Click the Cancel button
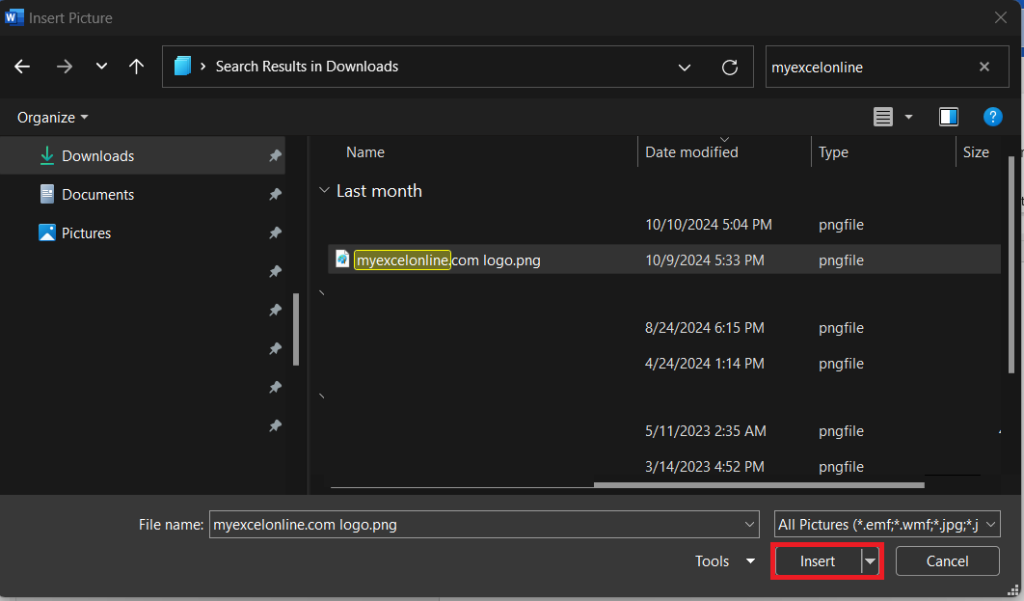Viewport: 1024px width, 601px height. click(947, 561)
